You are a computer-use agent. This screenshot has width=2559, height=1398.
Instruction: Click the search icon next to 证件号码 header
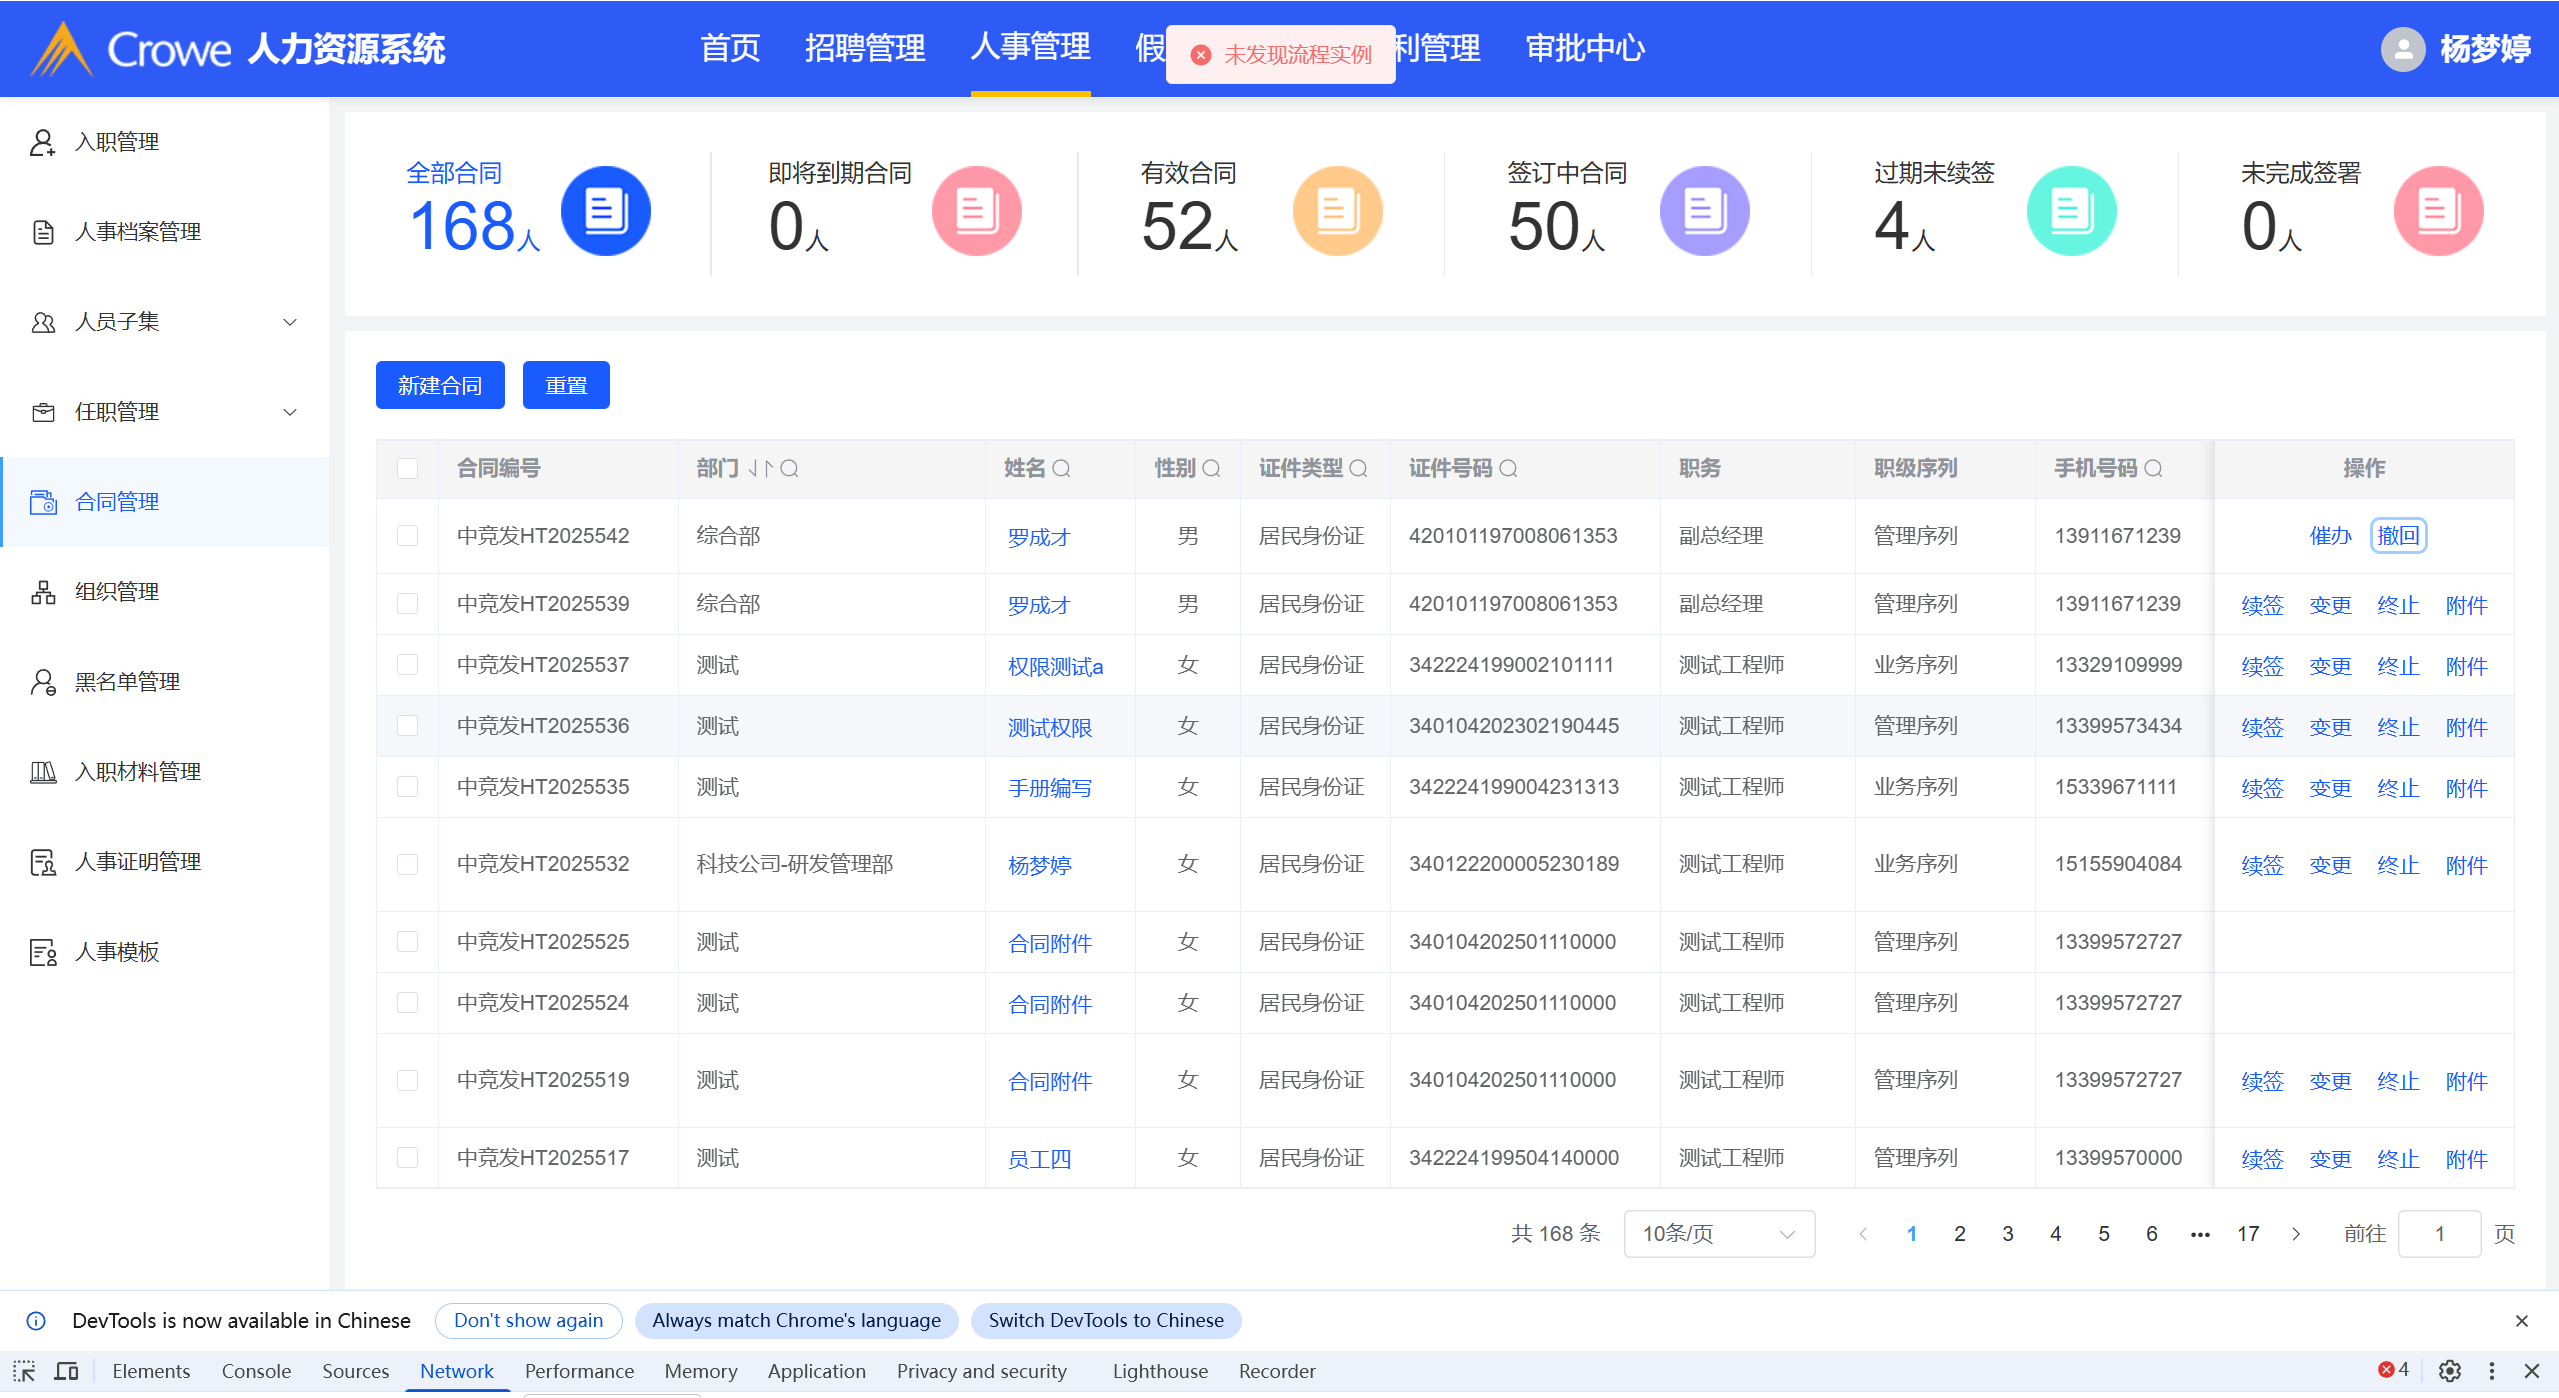(x=1509, y=468)
